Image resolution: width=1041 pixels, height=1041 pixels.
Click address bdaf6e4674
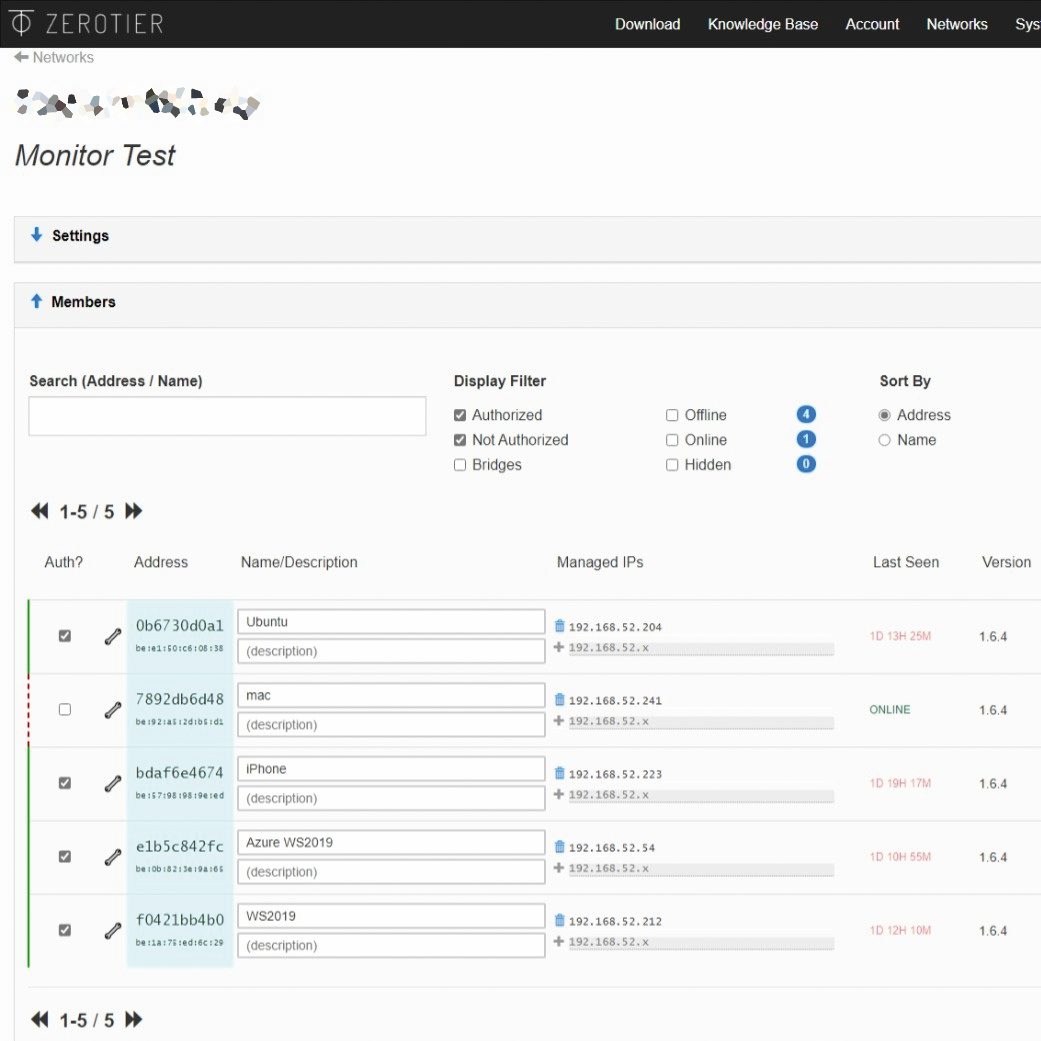click(x=179, y=773)
